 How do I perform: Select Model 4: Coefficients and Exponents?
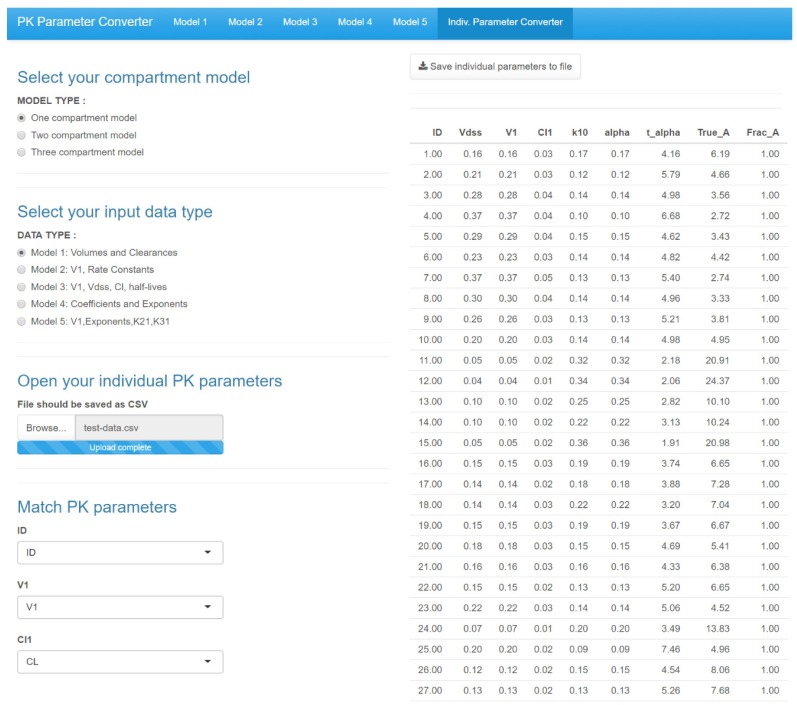tap(22, 304)
